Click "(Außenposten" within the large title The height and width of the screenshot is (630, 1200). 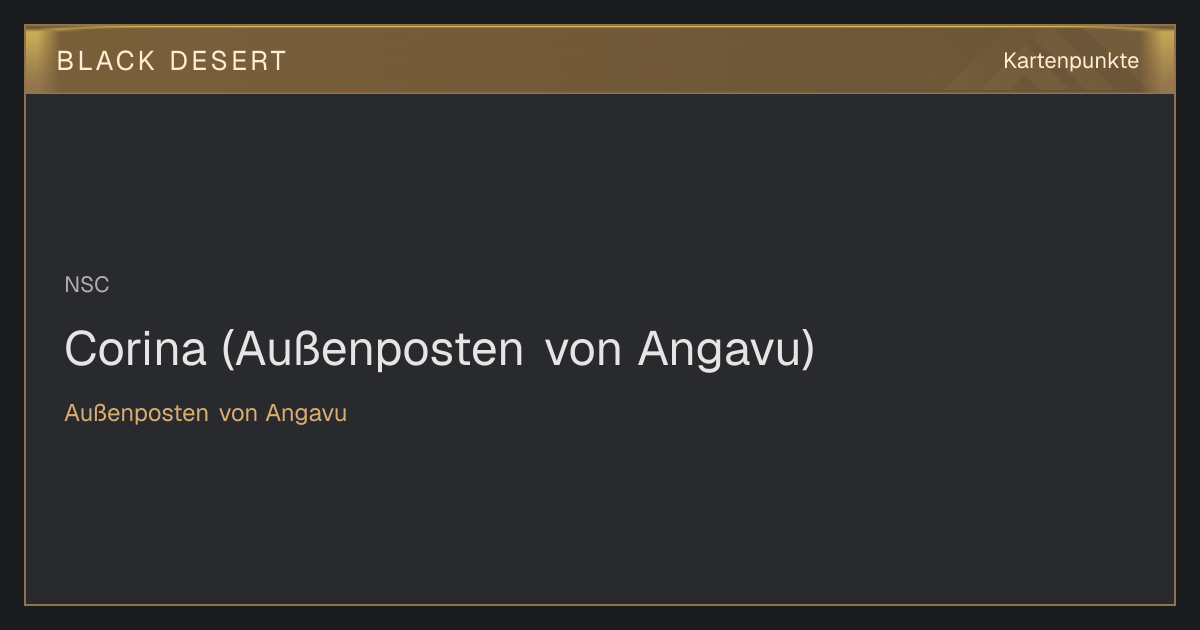click(372, 350)
